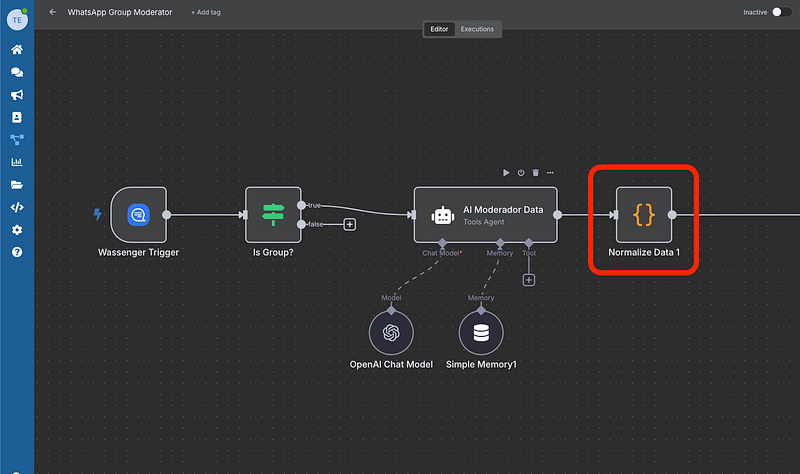The image size is (800, 474).
Task: Select the Normalize Data 1 node
Action: pyautogui.click(x=643, y=214)
